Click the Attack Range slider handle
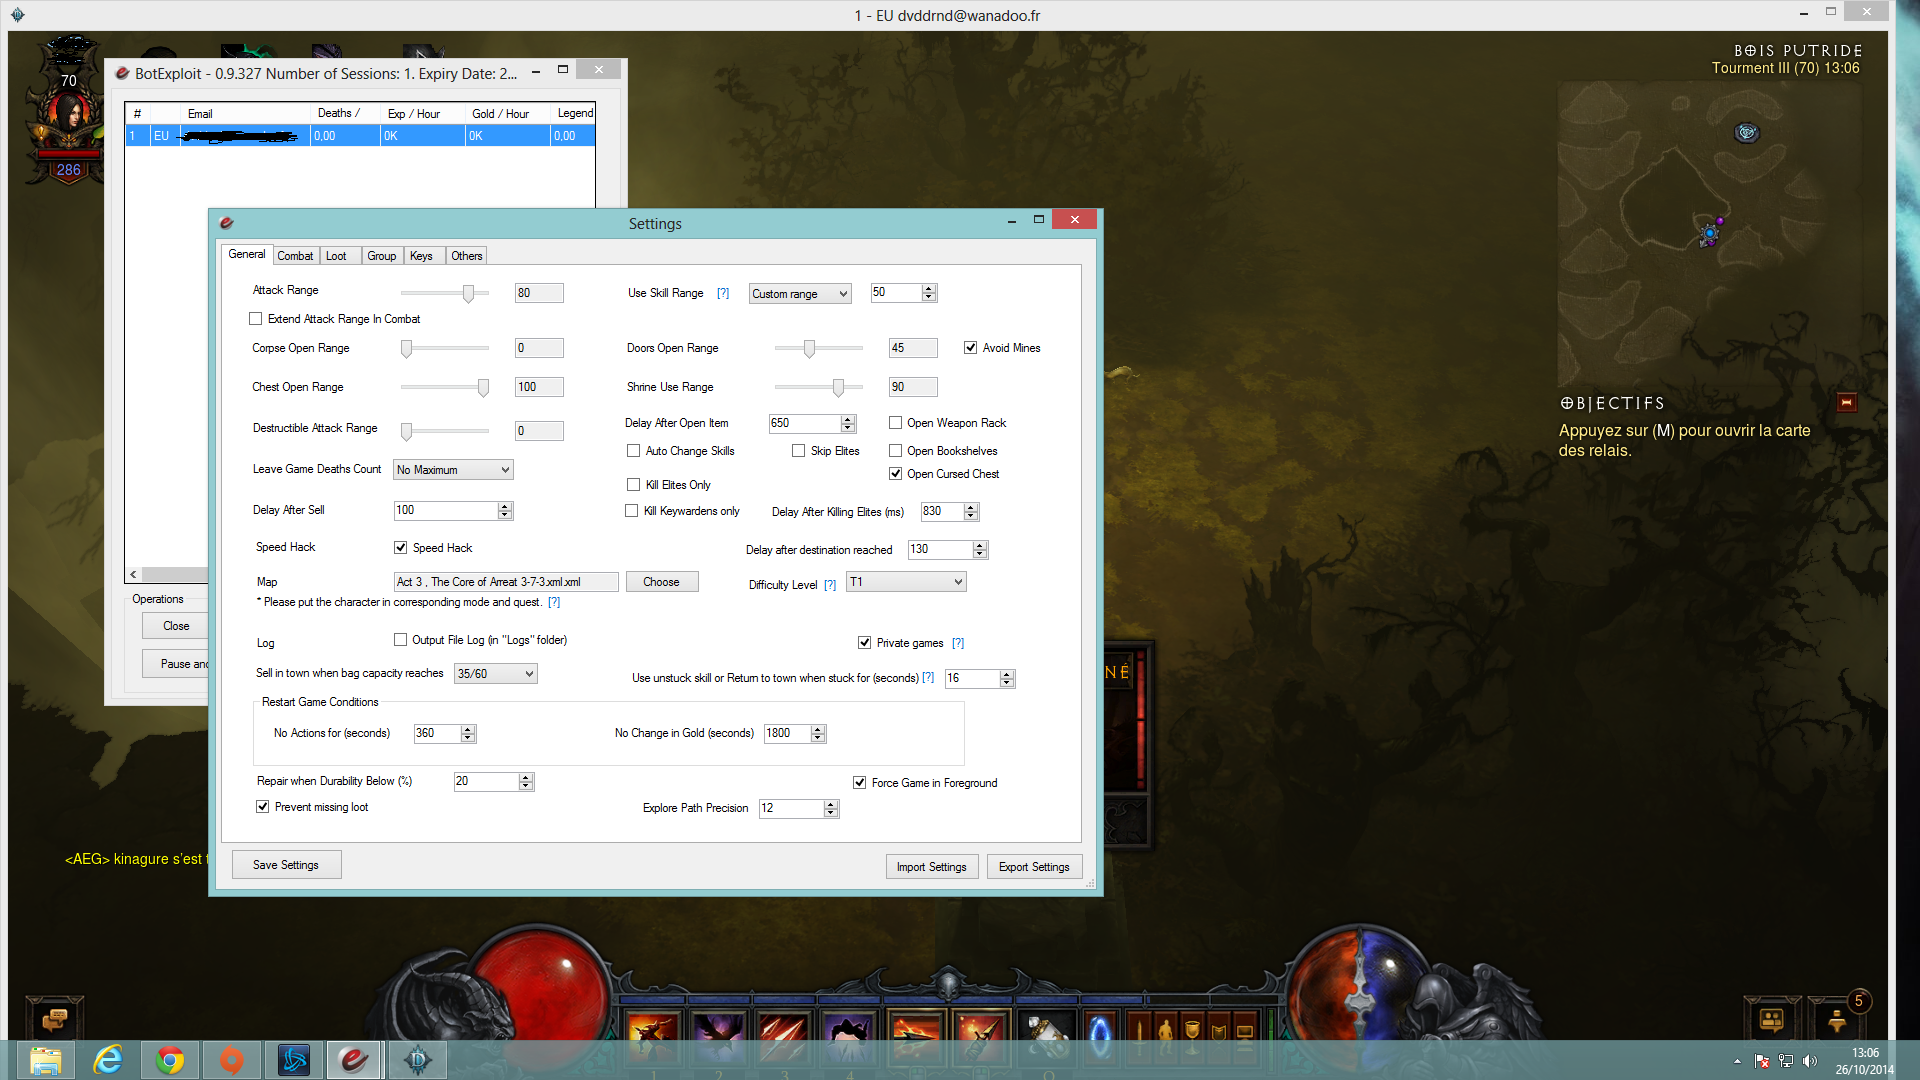1920x1080 pixels. 468,293
